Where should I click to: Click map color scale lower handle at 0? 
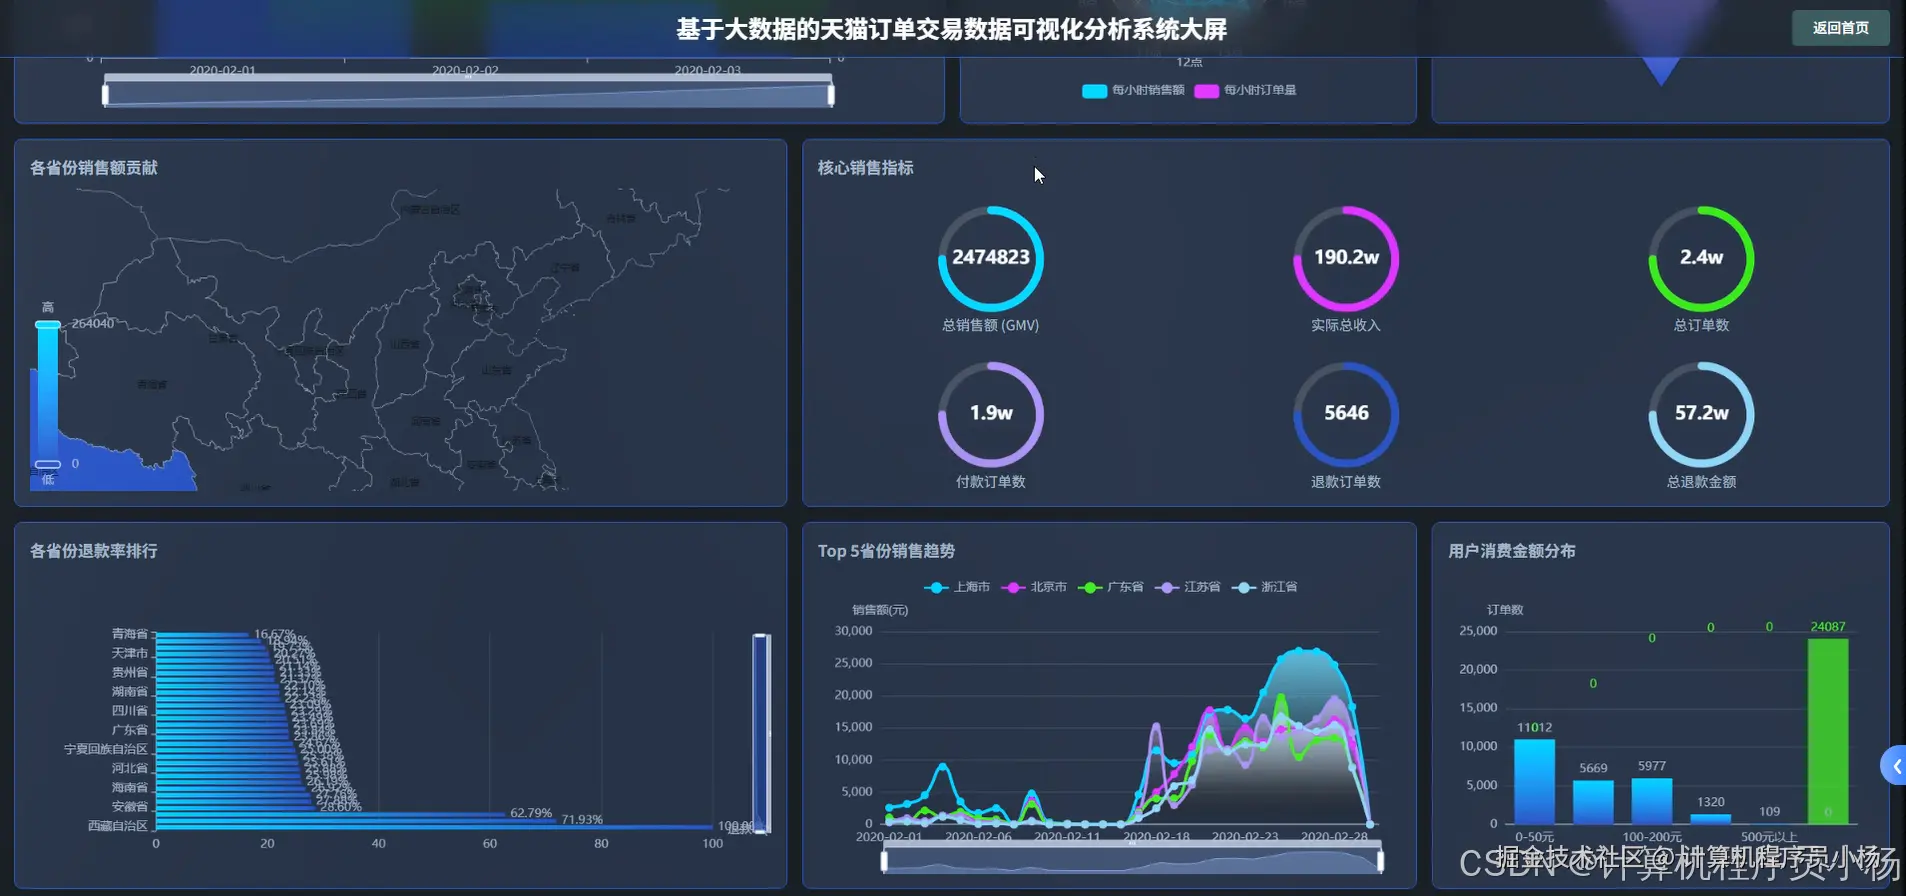pos(48,464)
